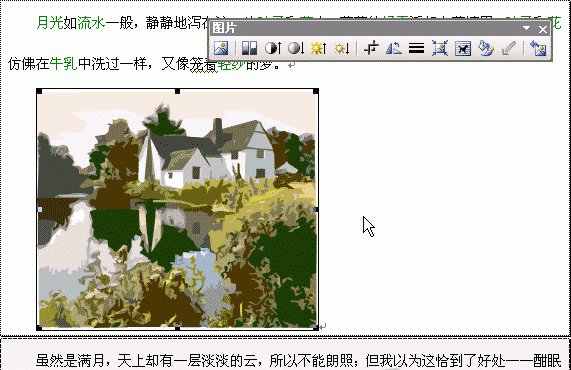Click the left-middle sizing handle of picture
571x370 pixels.
(x=39, y=209)
